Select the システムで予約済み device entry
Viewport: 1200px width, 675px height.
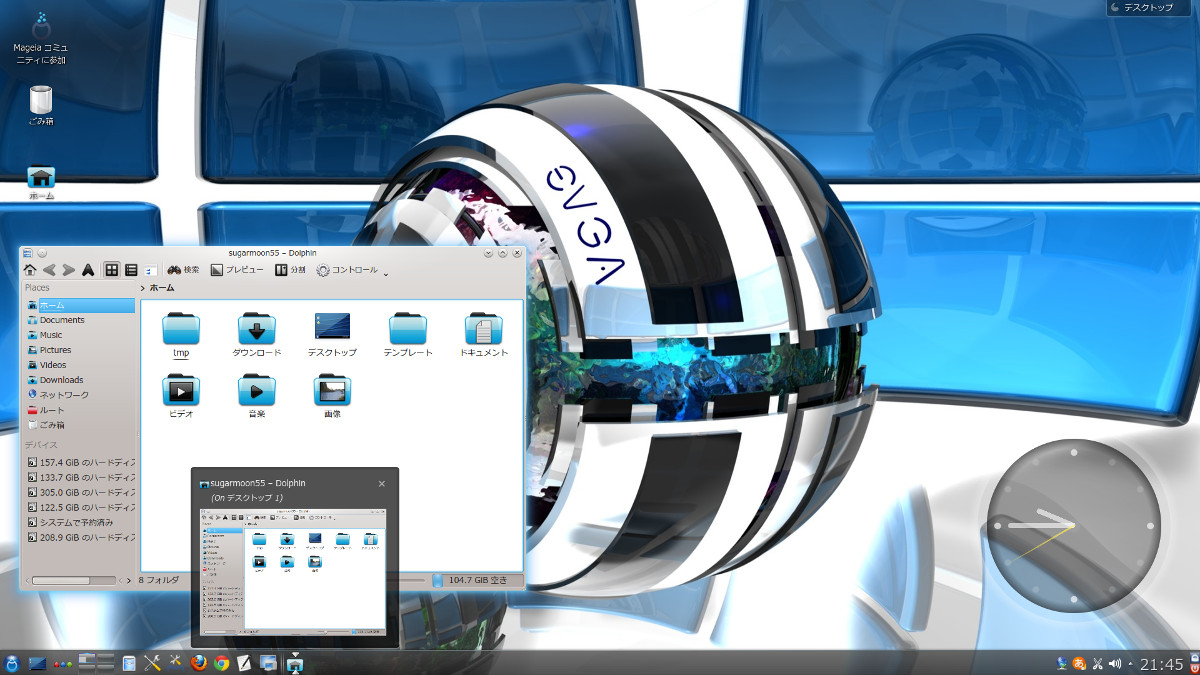tap(80, 522)
